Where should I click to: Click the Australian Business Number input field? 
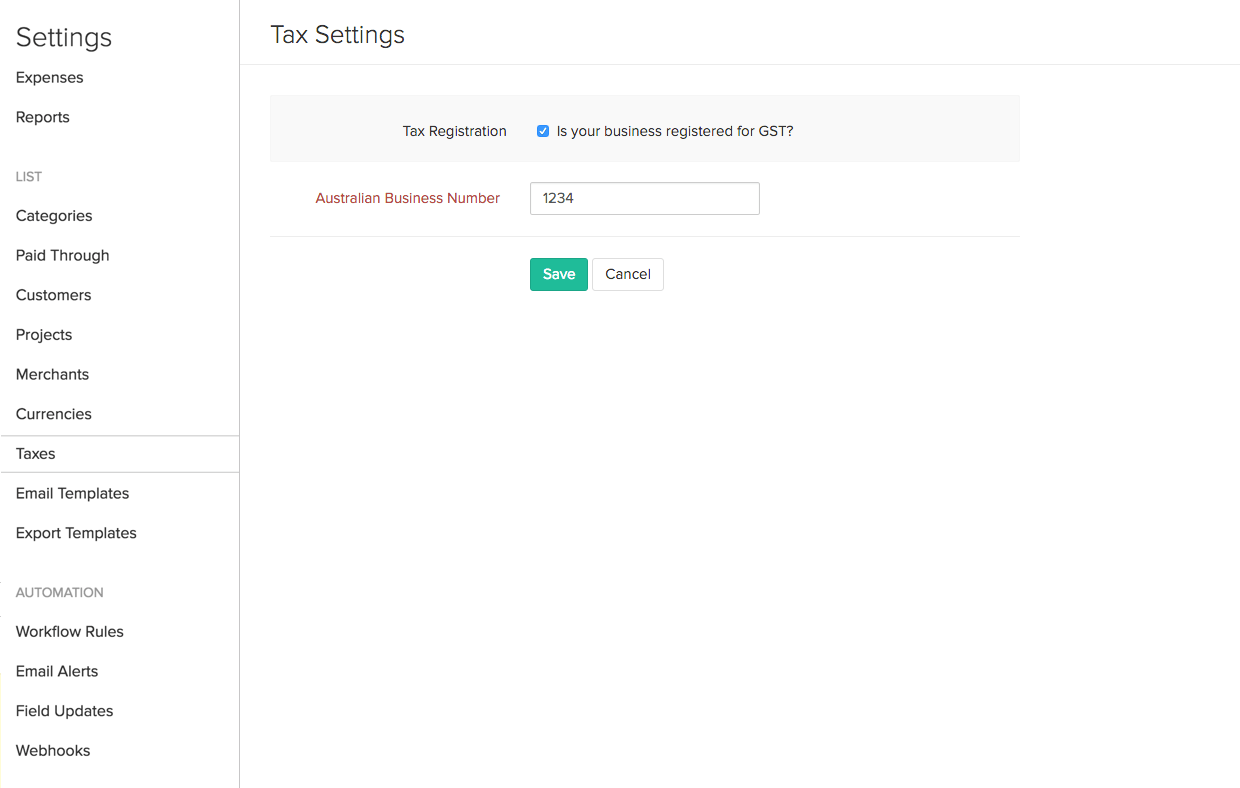click(644, 198)
